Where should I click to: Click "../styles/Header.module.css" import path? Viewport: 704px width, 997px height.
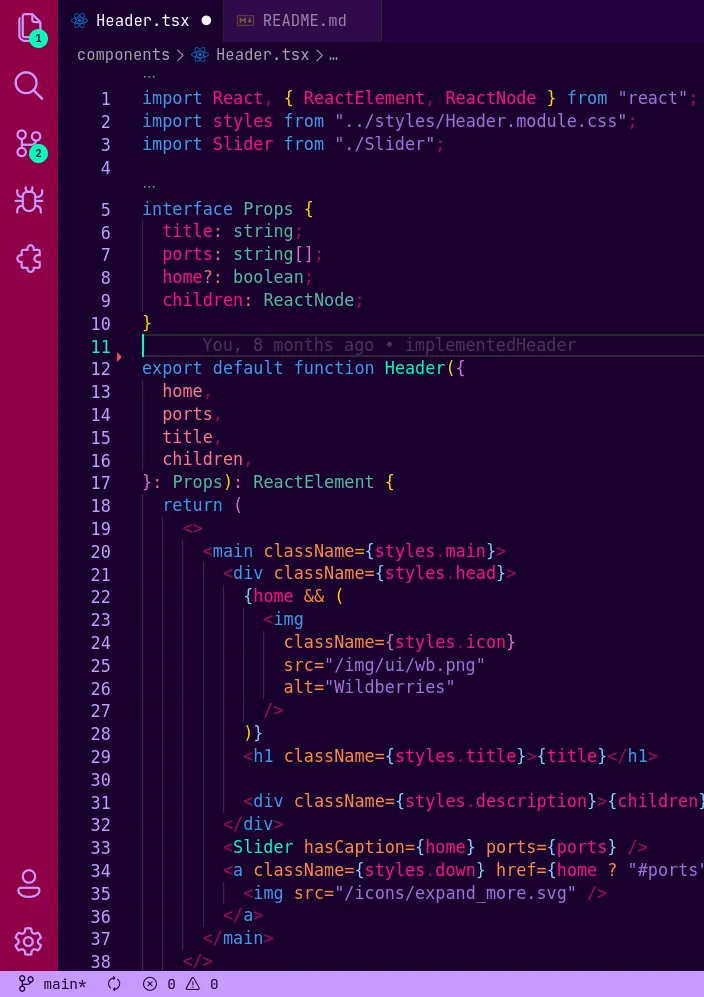click(481, 121)
